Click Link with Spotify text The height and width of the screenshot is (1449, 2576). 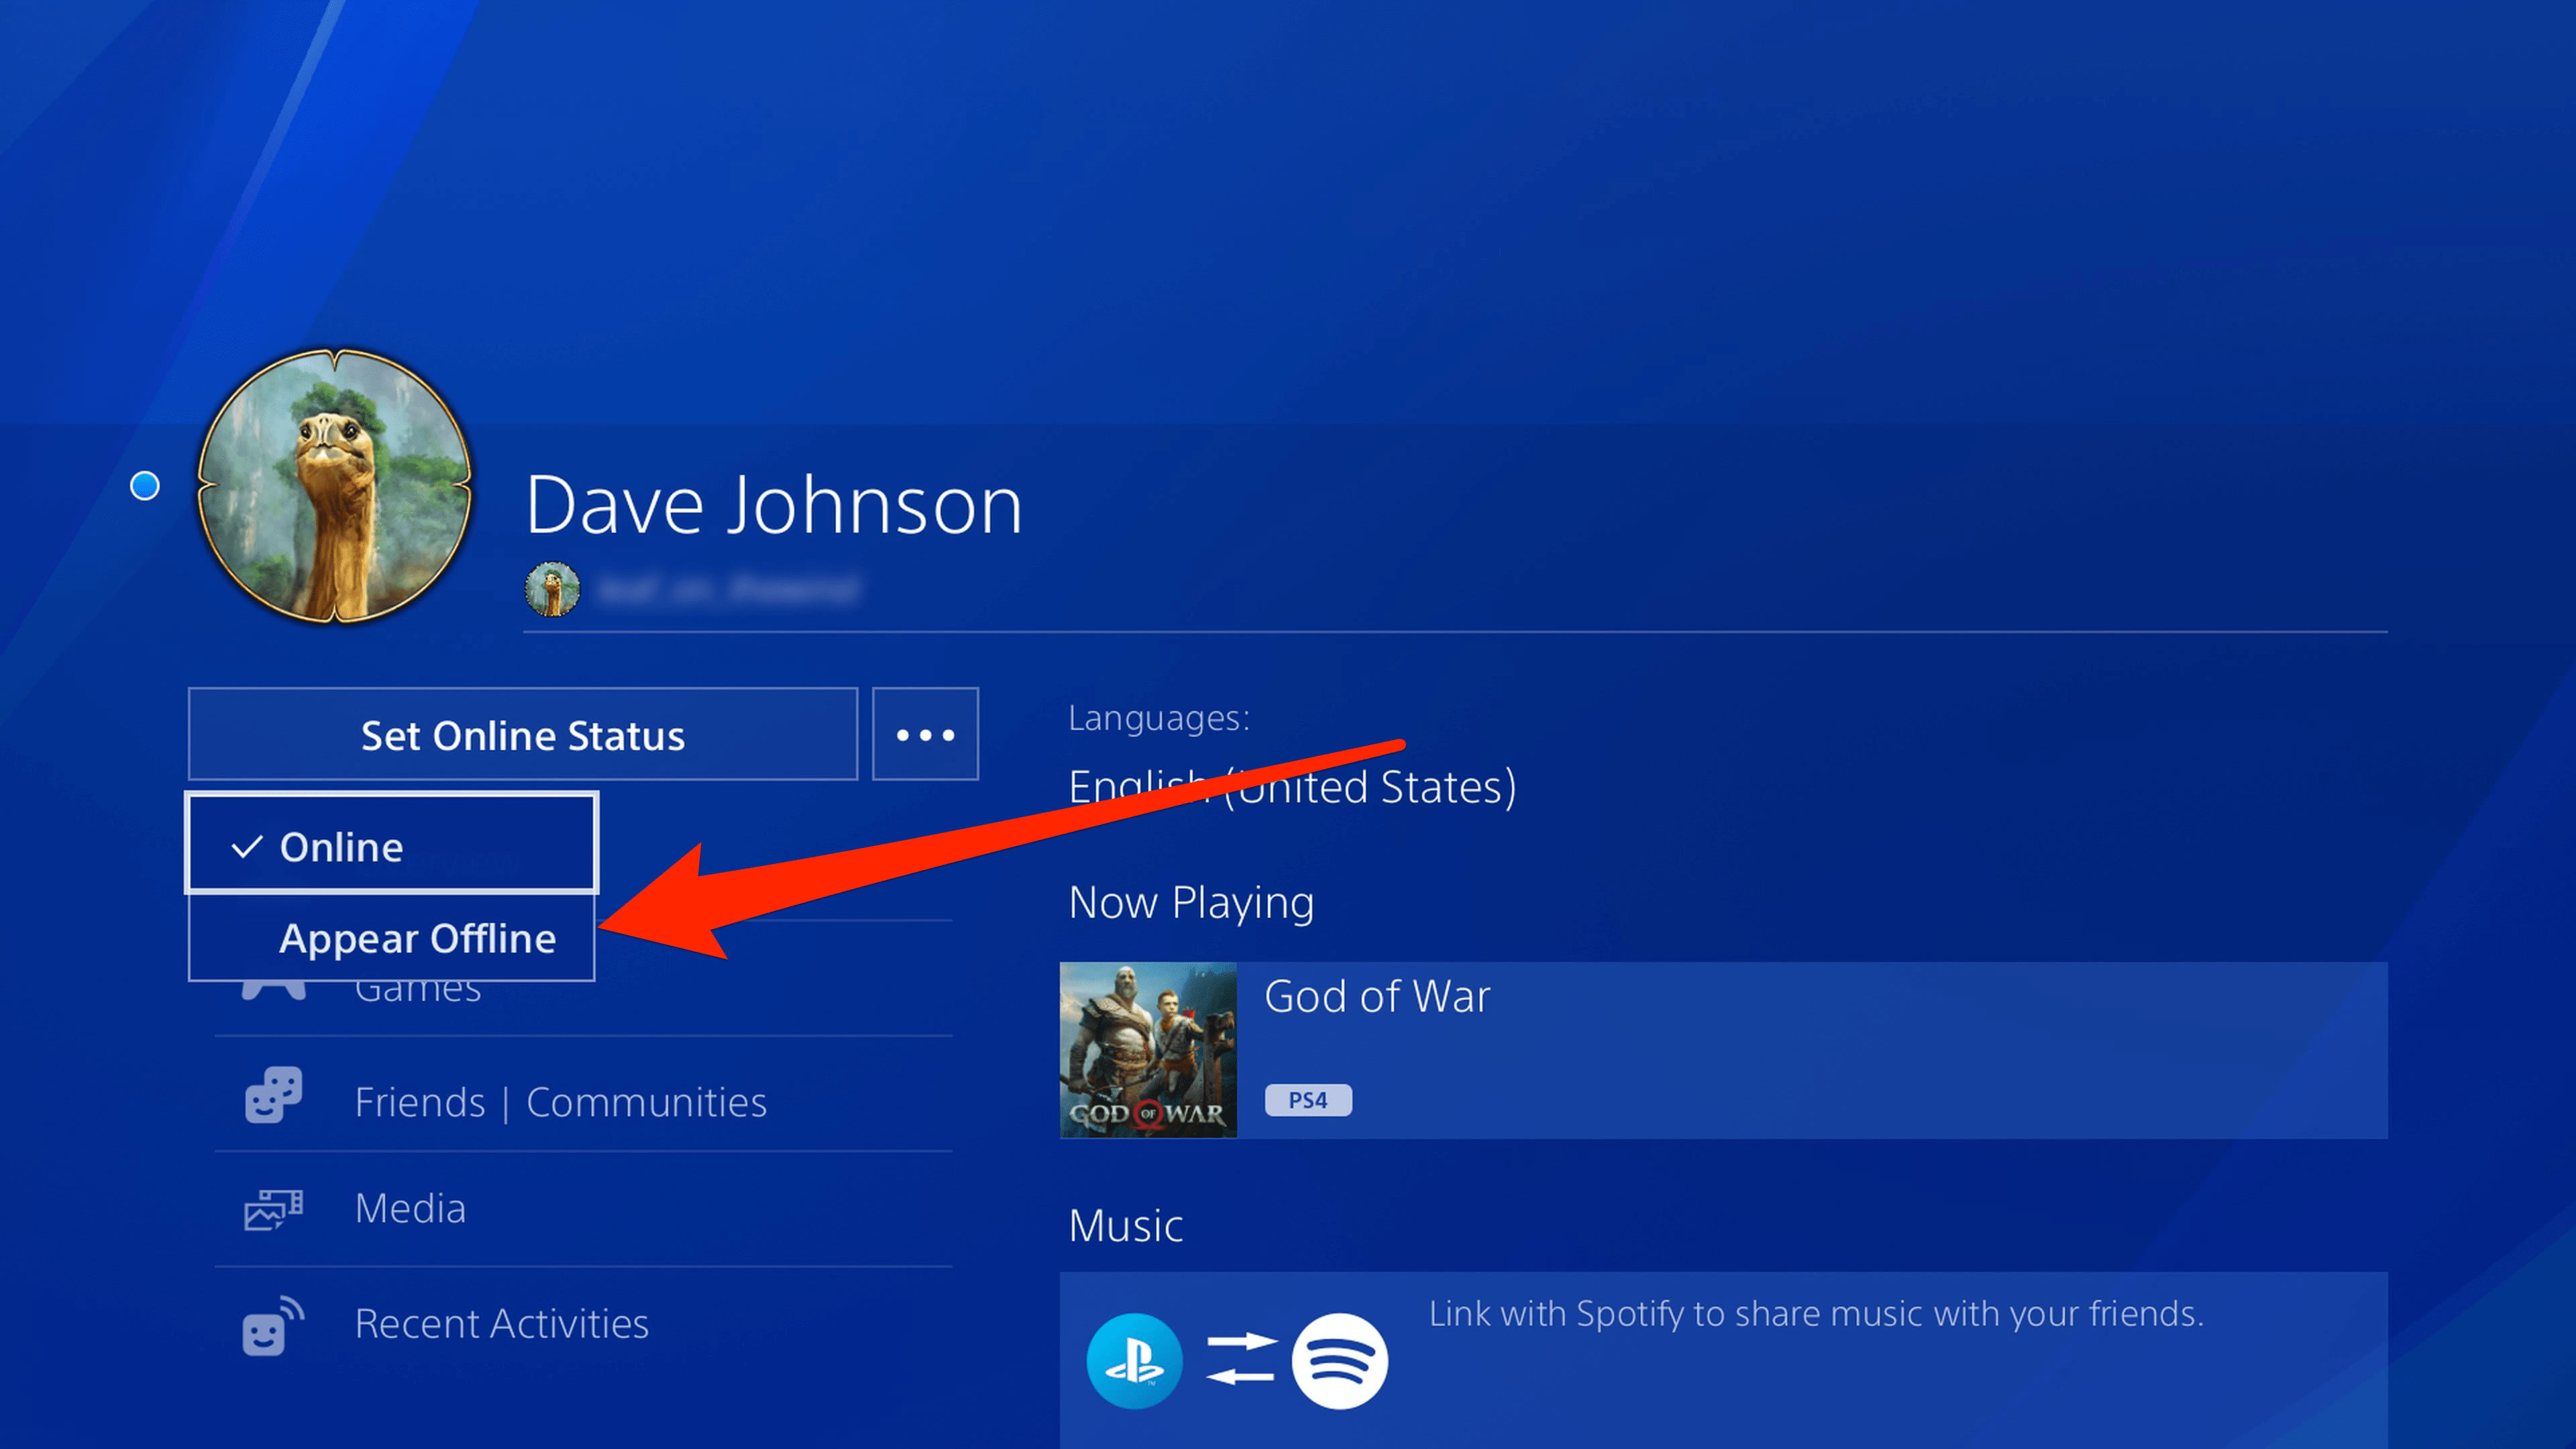pyautogui.click(x=1816, y=1314)
